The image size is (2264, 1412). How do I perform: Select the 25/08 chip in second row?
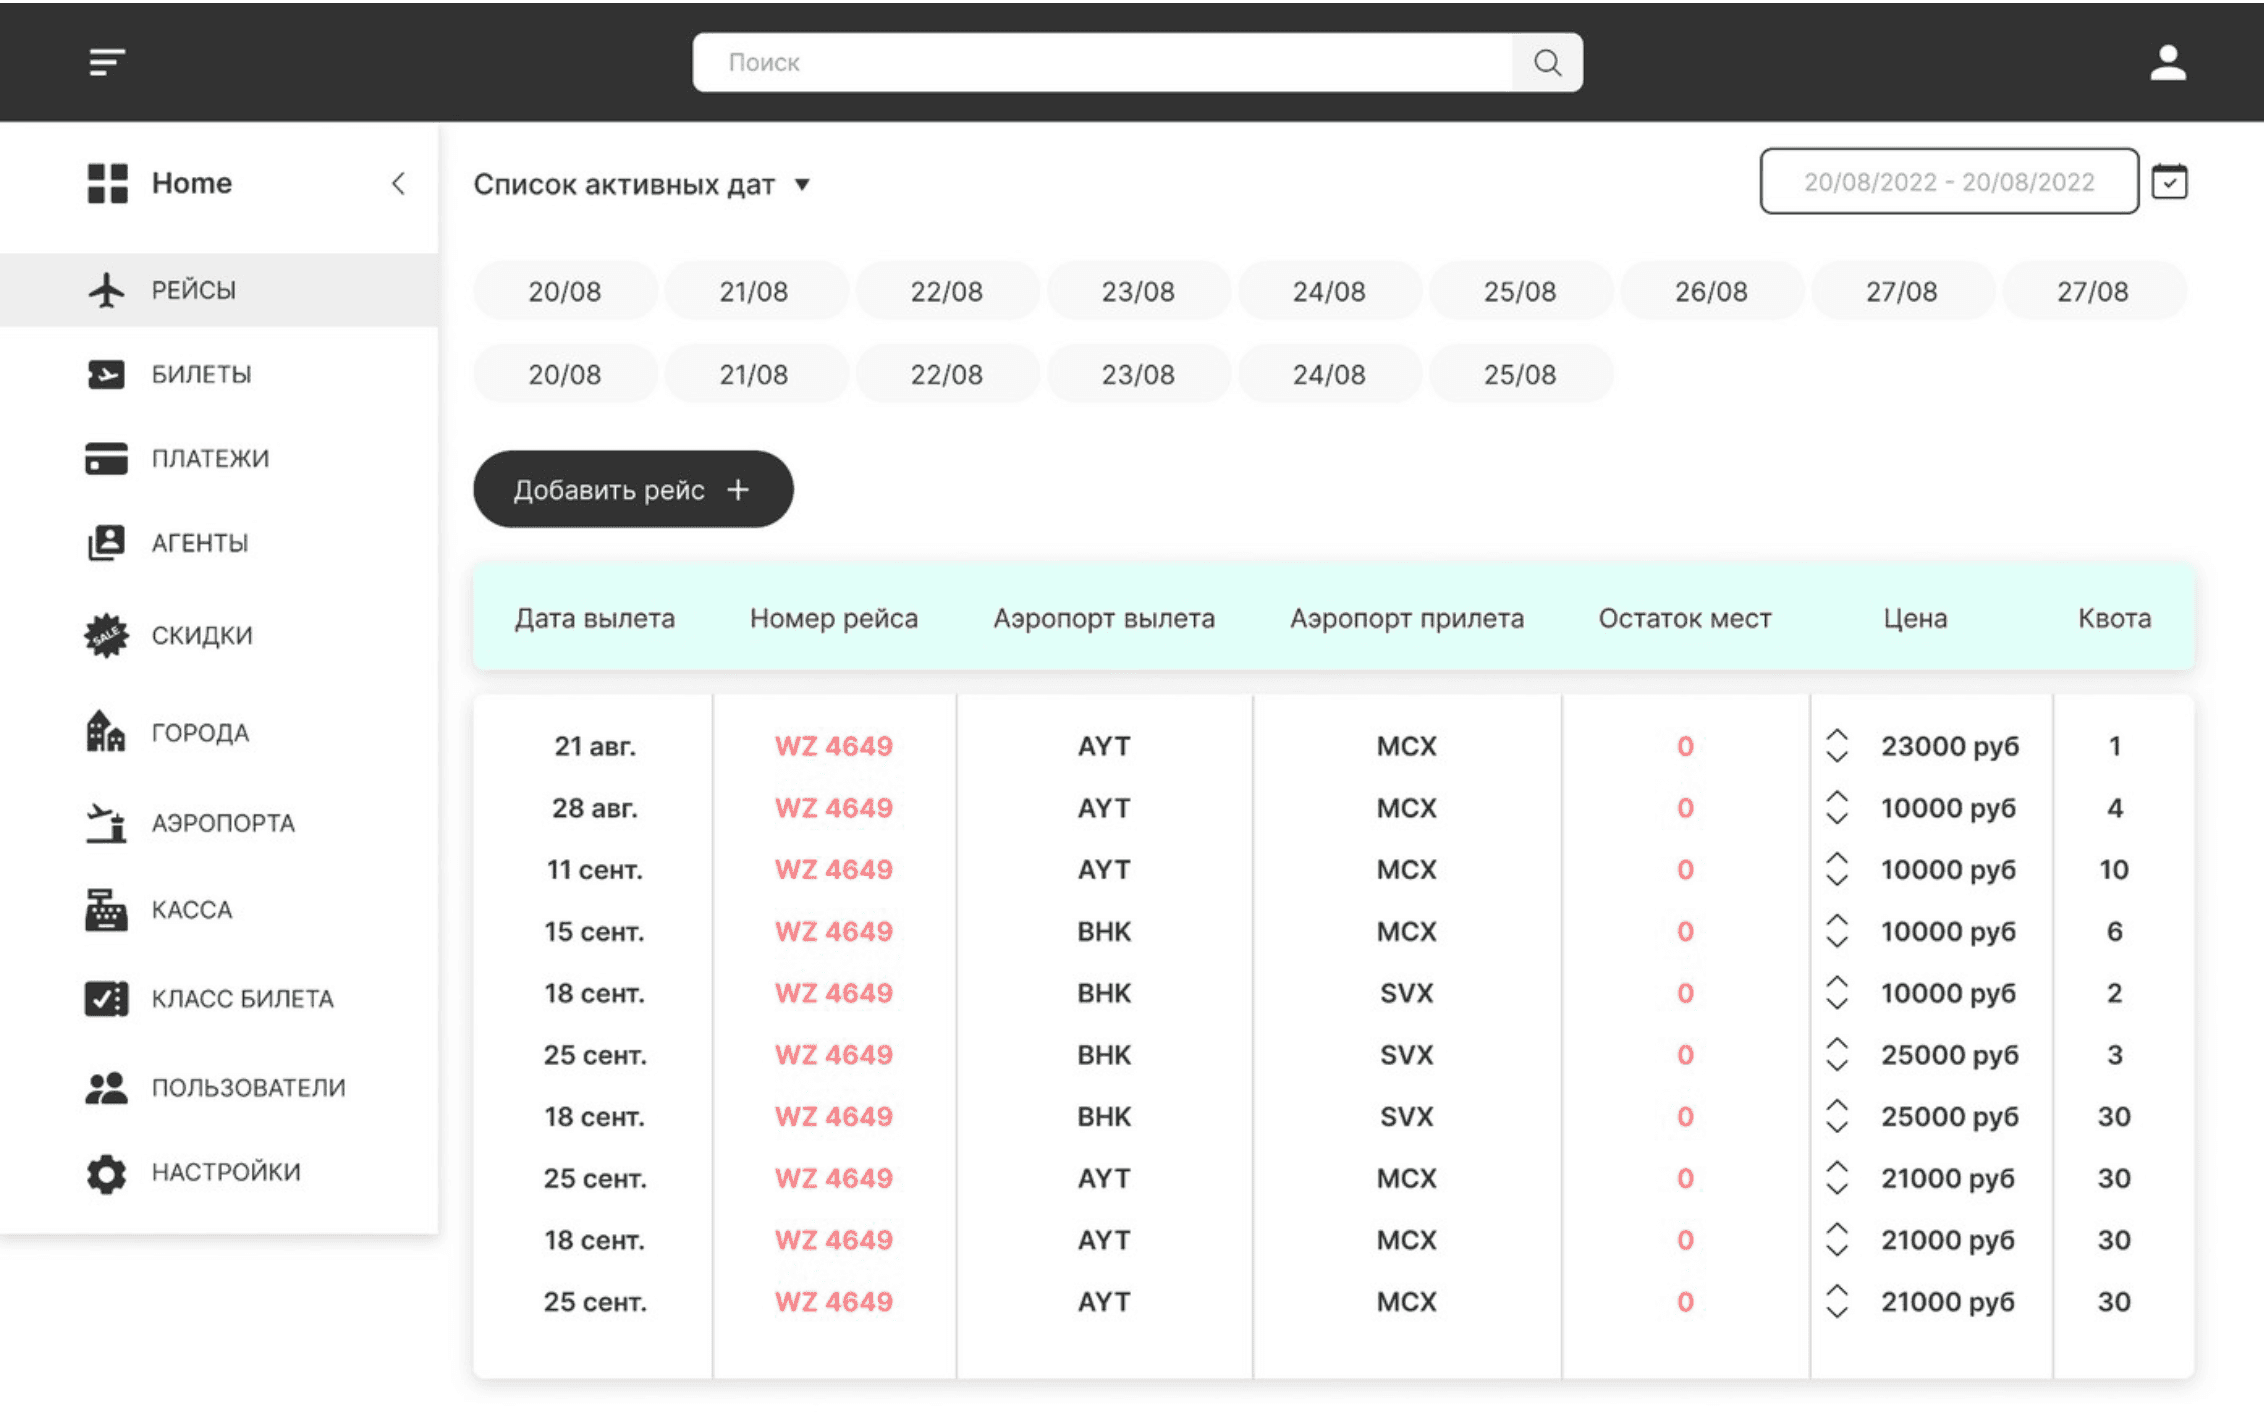(x=1520, y=374)
